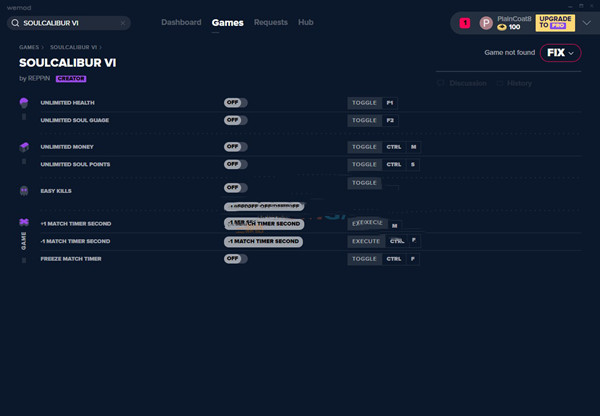The height and width of the screenshot is (416, 600).
Task: Enable the Unlimited Health toggle
Action: (x=235, y=103)
